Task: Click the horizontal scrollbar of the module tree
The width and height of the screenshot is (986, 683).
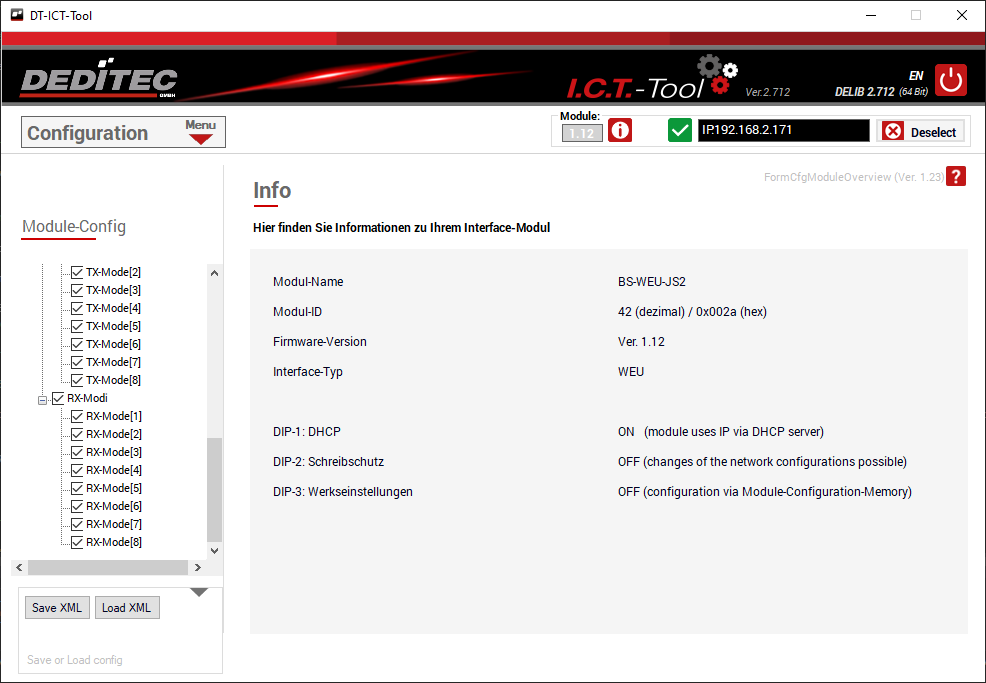Action: pos(108,567)
